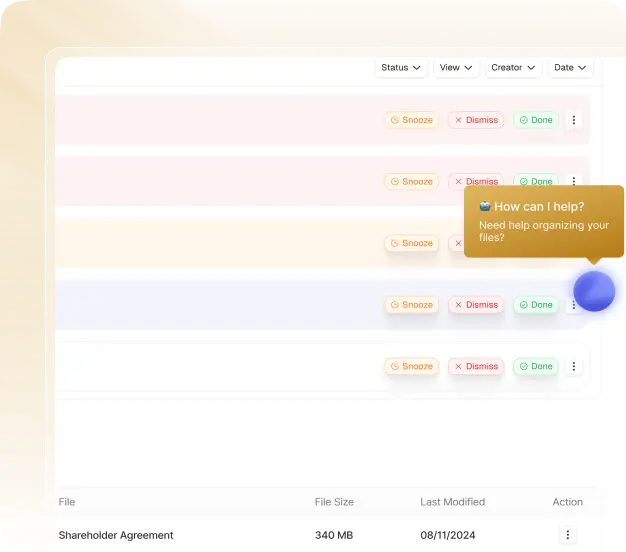Mark the blue row item as Done

pos(536,305)
